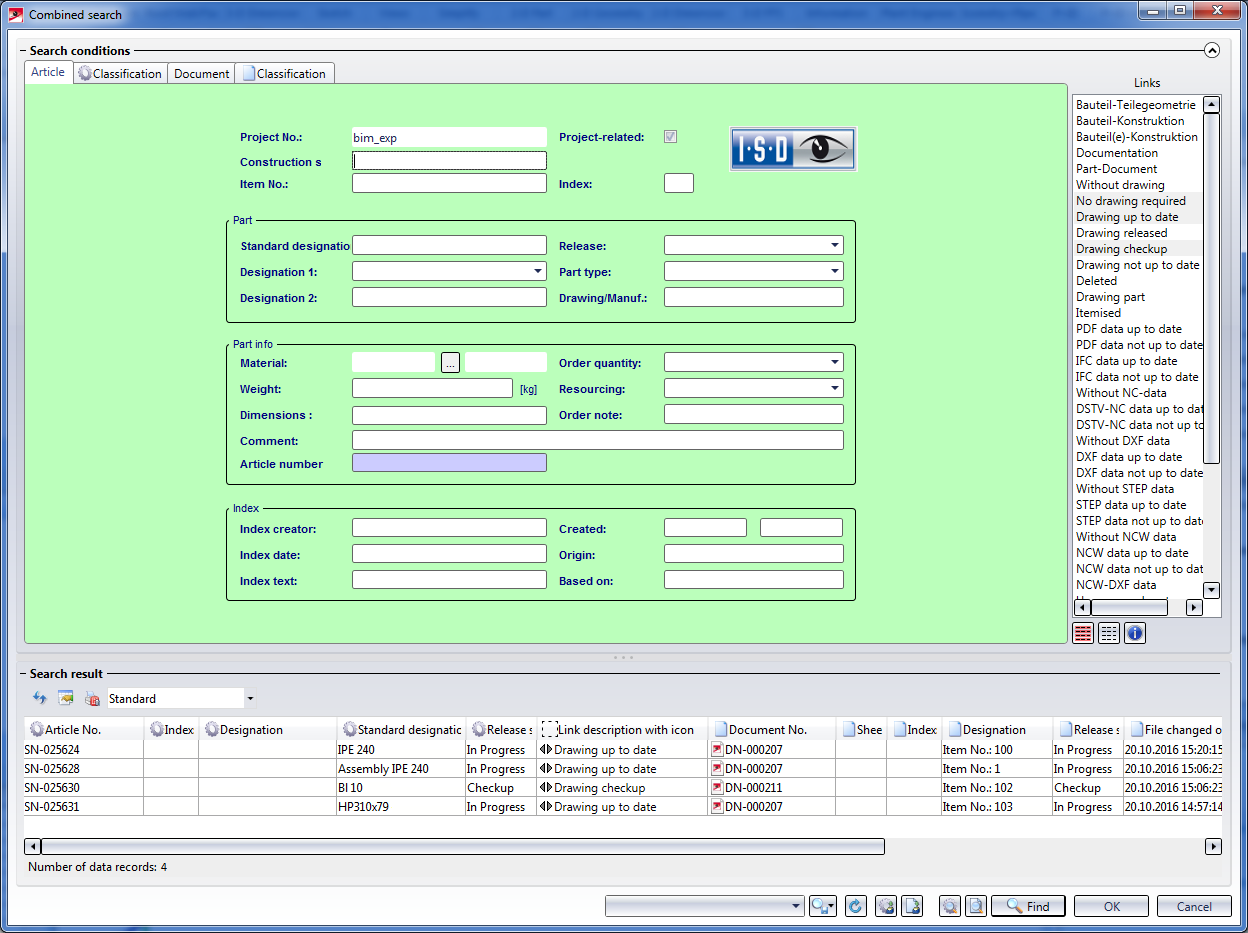Click the Project No. input field
The width and height of the screenshot is (1248, 933).
449,137
